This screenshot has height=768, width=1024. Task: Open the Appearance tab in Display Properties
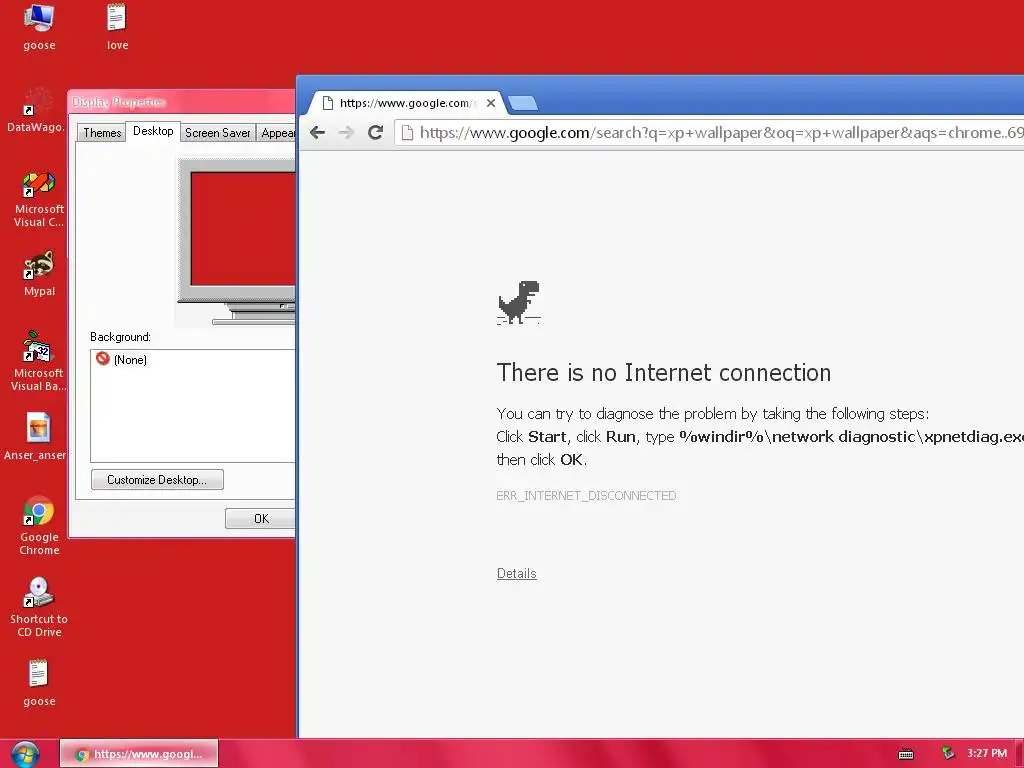pos(277,133)
